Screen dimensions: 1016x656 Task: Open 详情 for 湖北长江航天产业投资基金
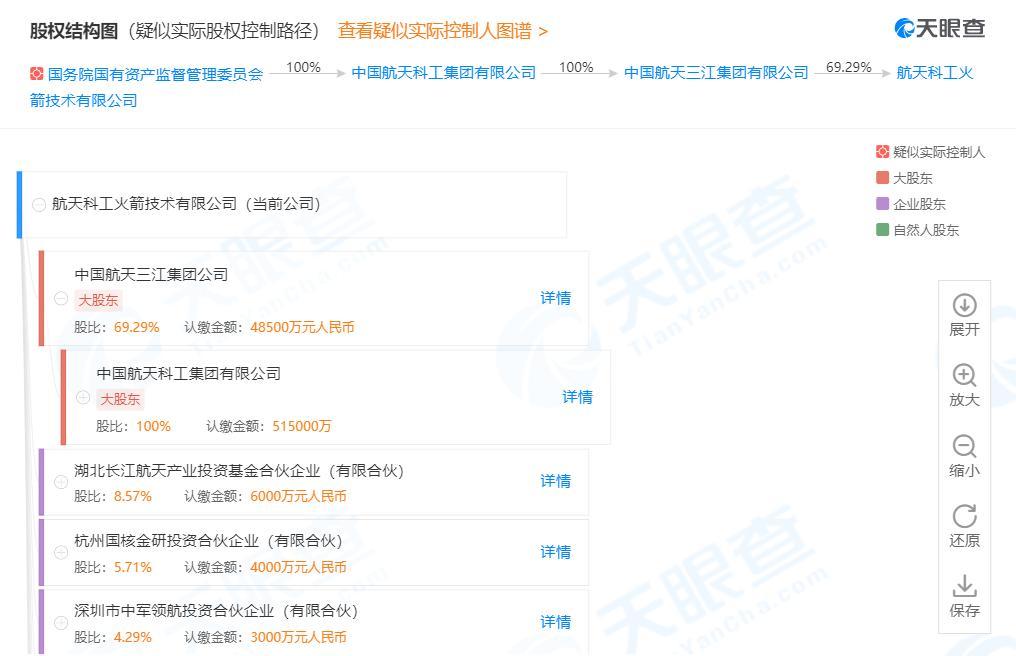coord(555,481)
